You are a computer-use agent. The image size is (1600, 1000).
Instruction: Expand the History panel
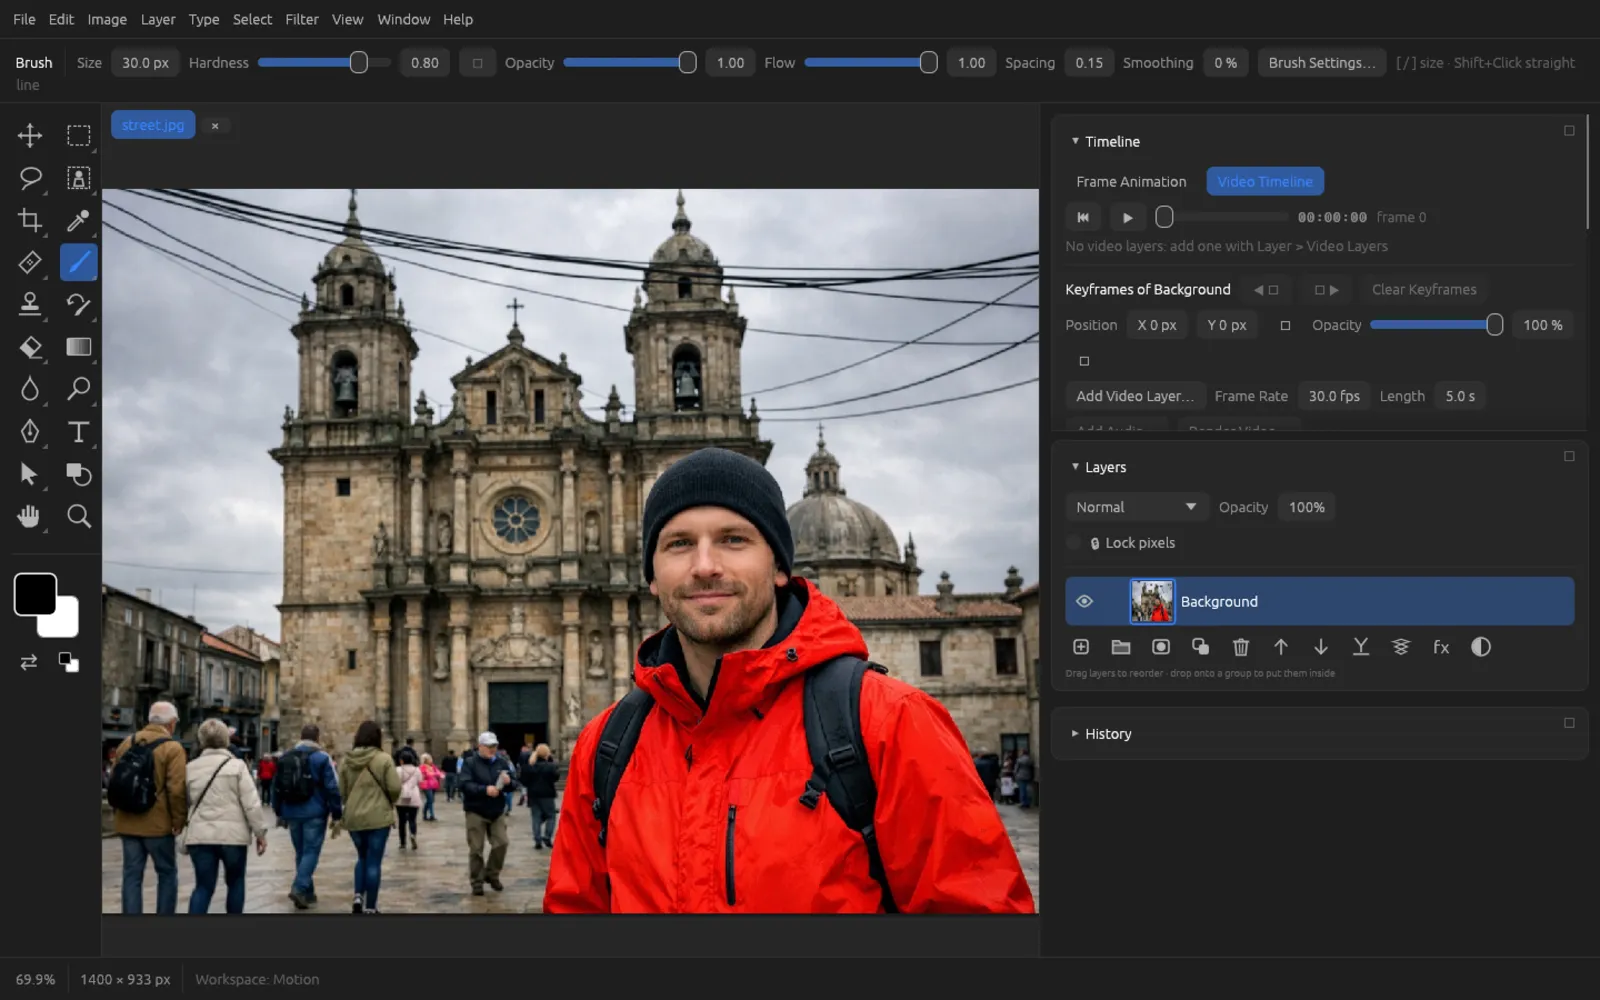[1075, 733]
